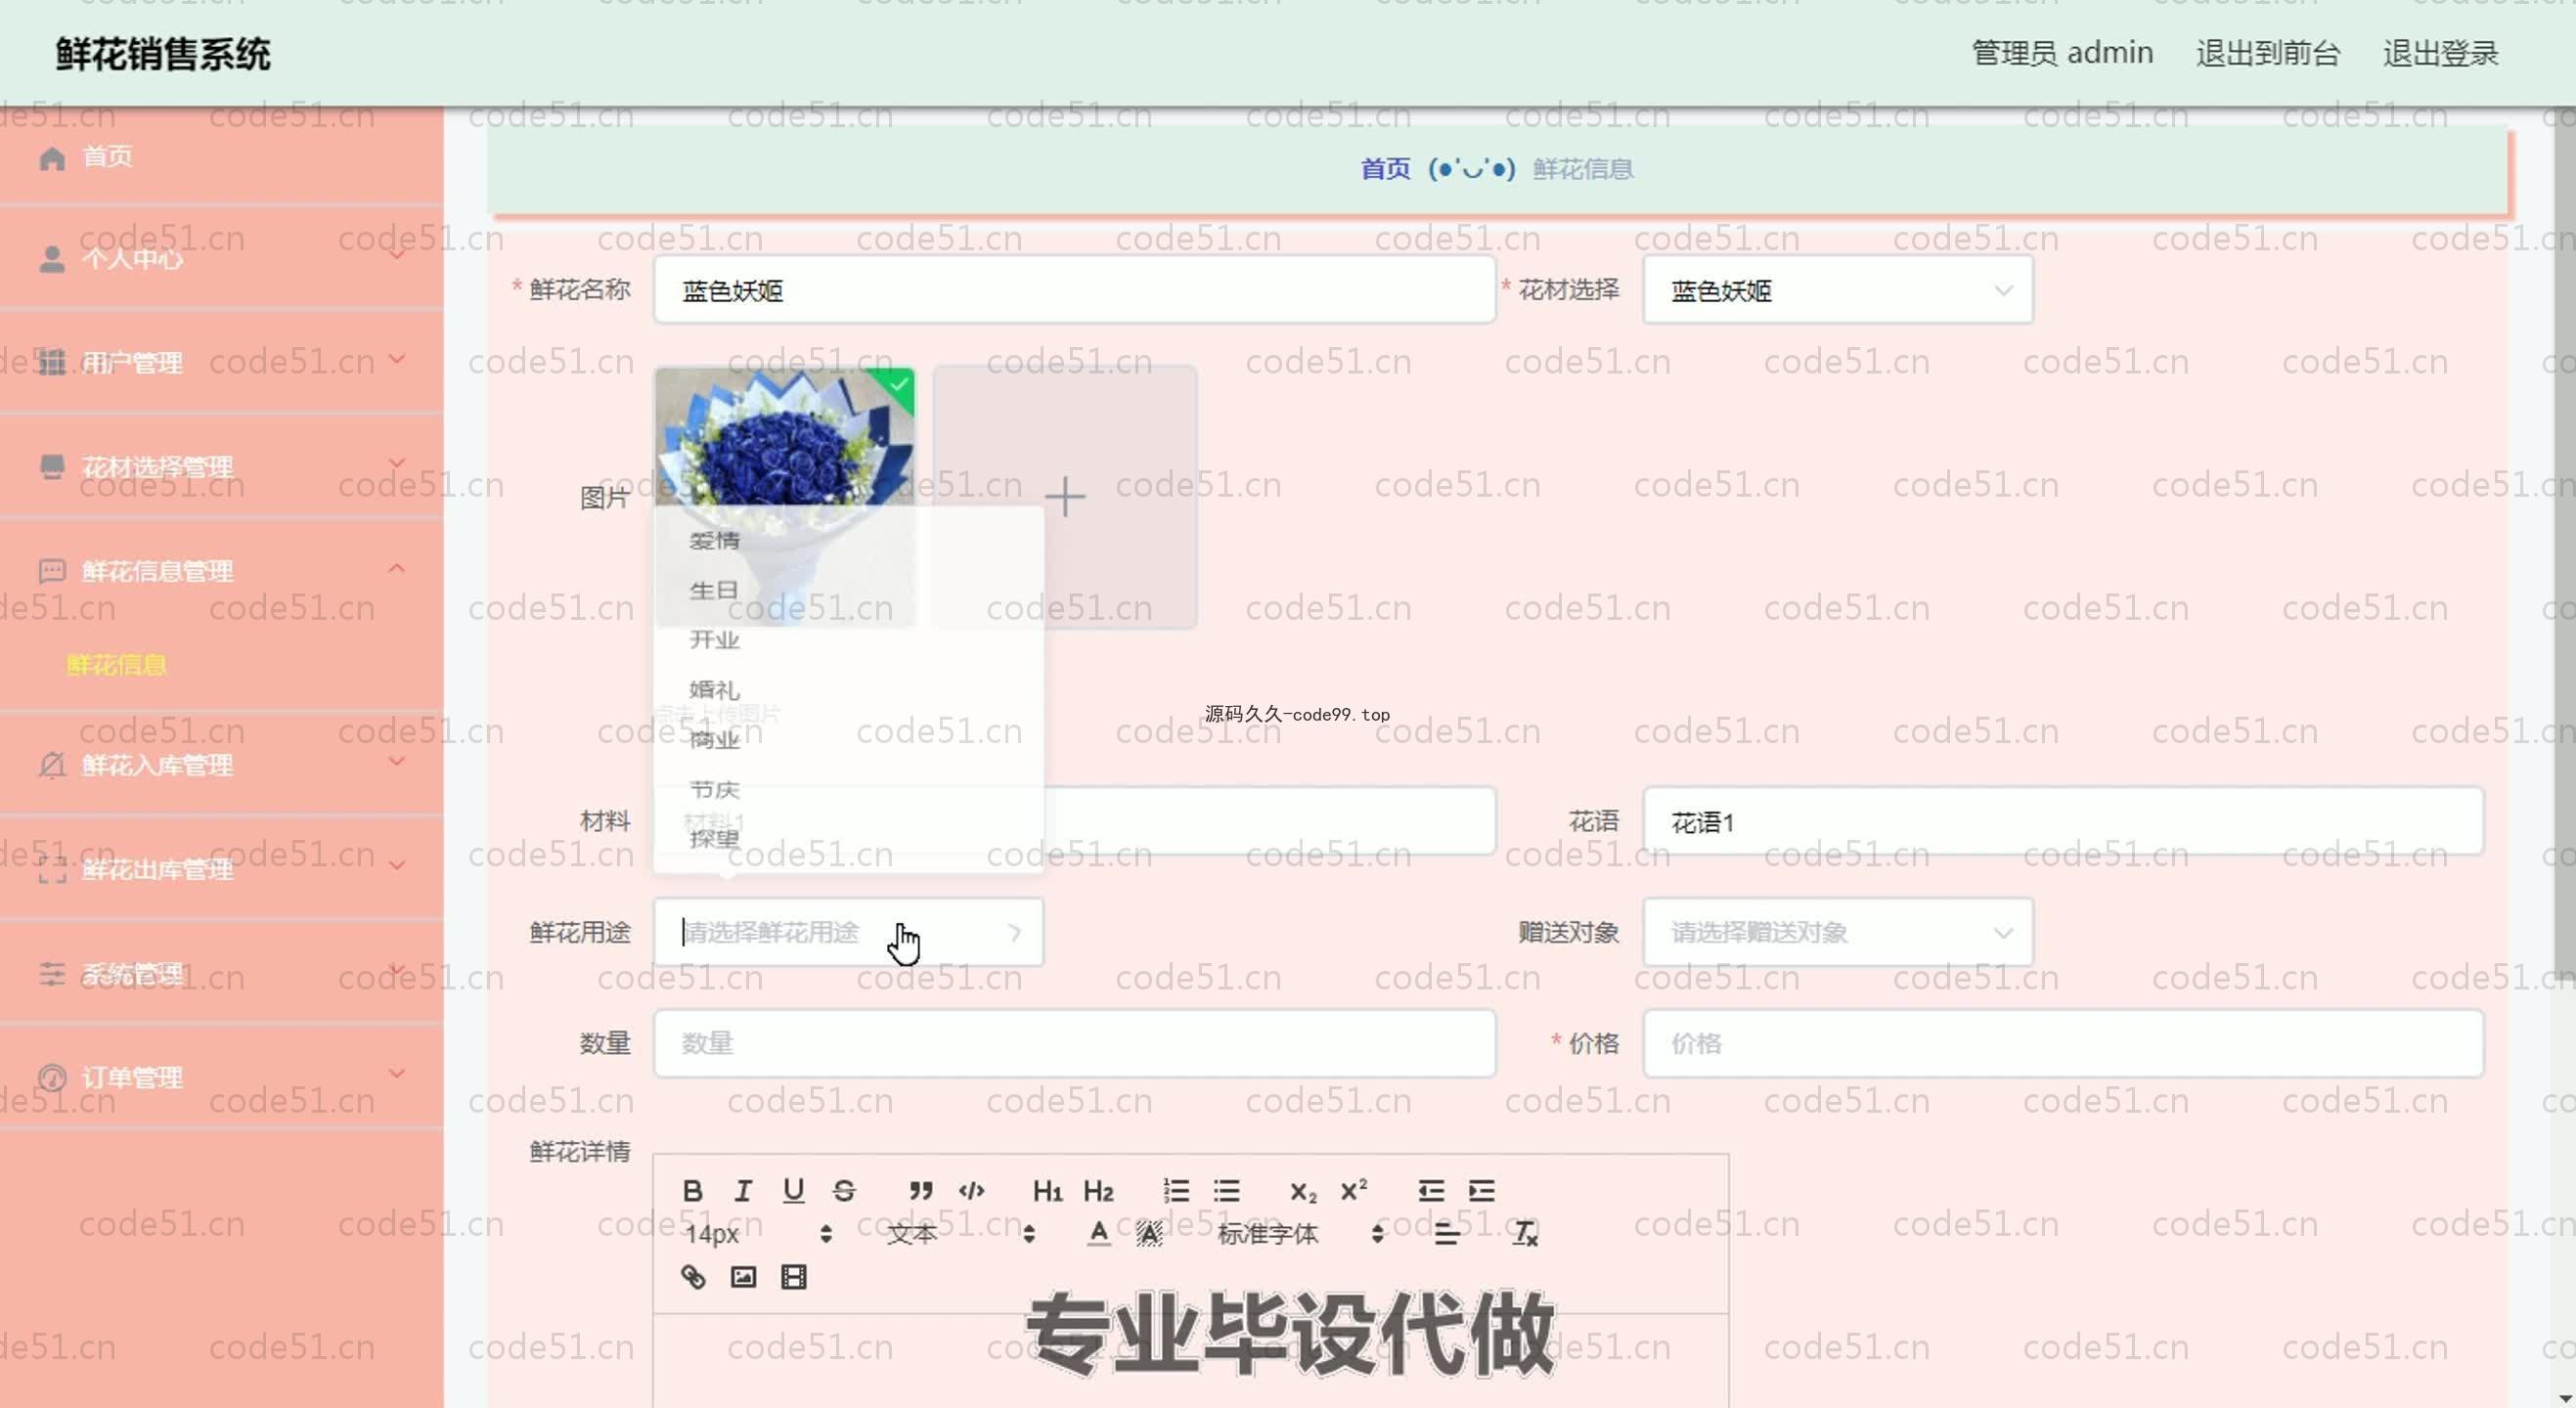
Task: Open 赠送对象 dropdown
Action: click(1838, 932)
